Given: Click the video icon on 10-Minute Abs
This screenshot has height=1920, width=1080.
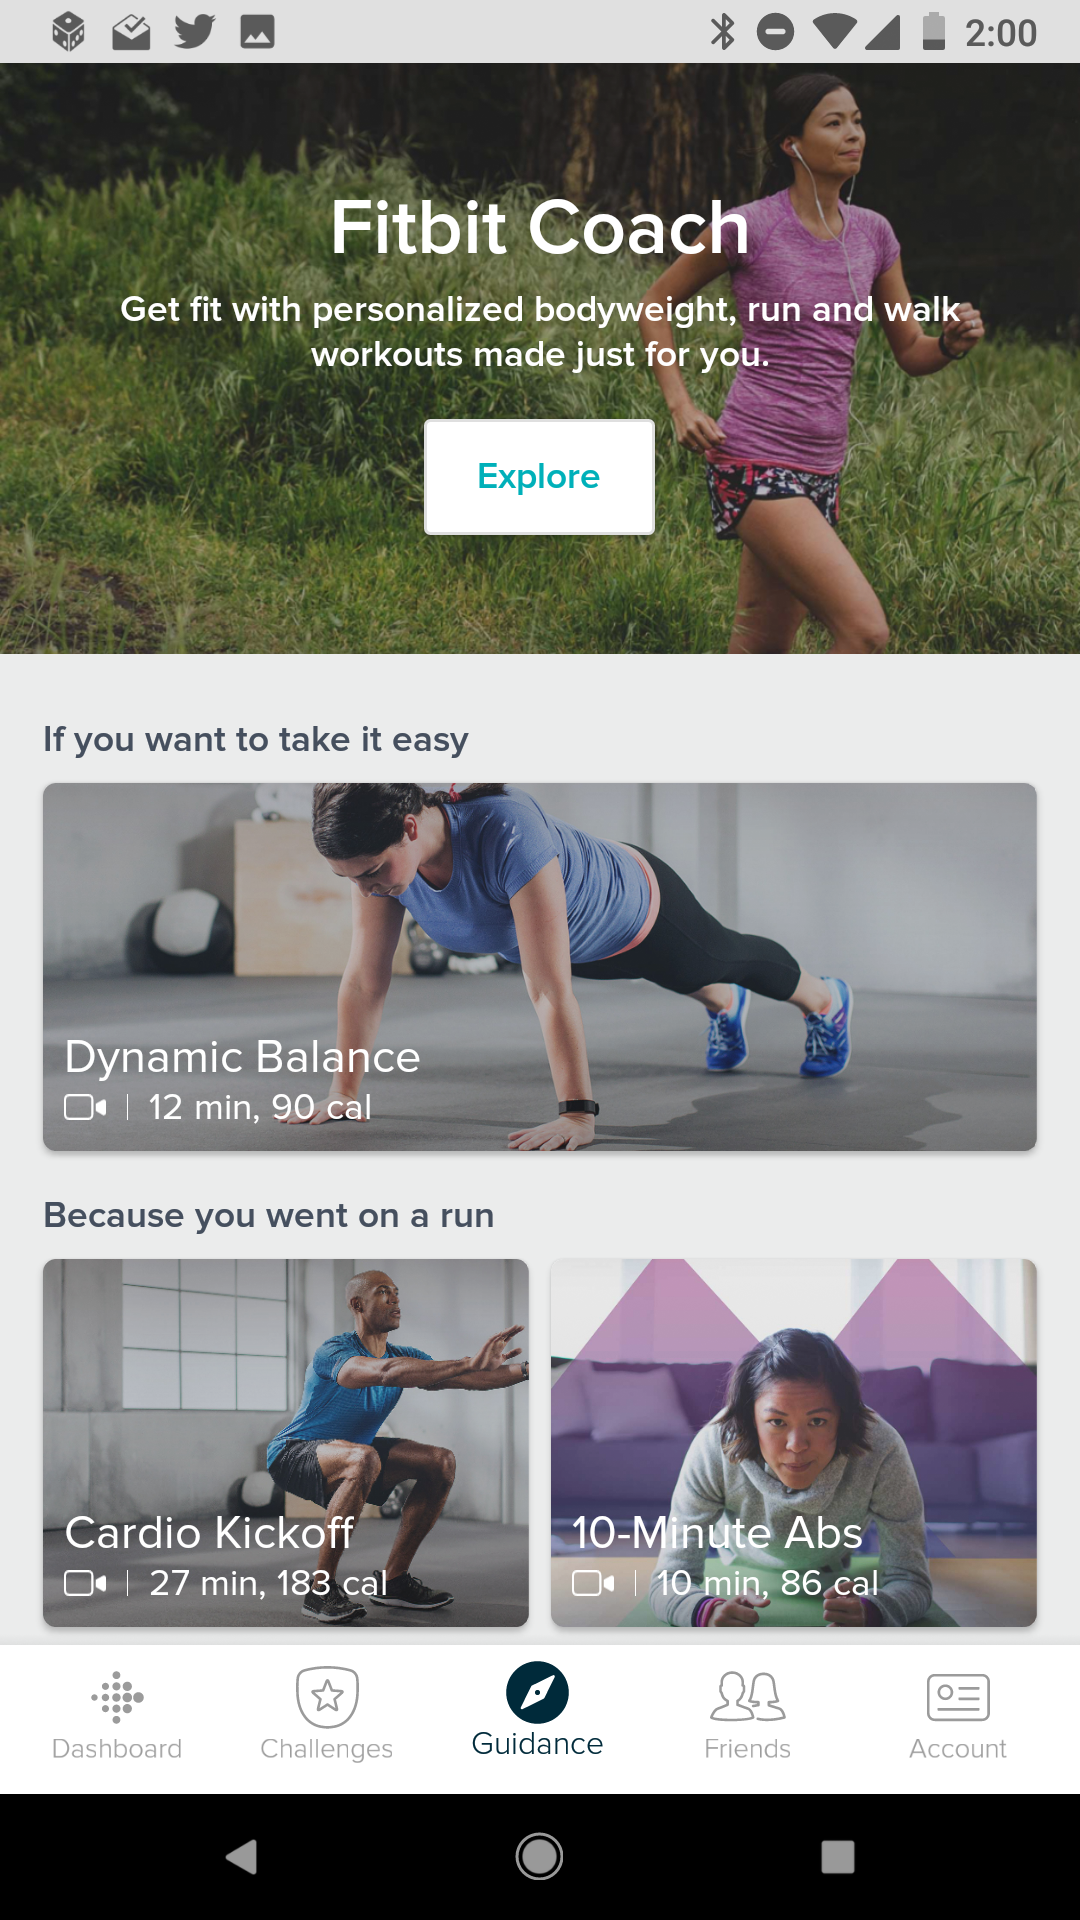Looking at the screenshot, I should tap(593, 1583).
